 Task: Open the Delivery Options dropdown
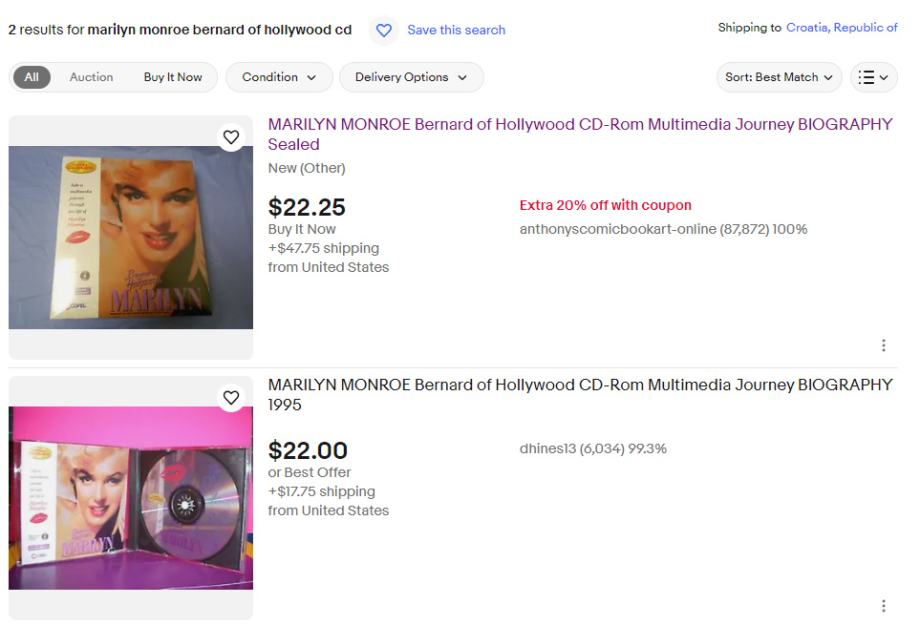[411, 77]
